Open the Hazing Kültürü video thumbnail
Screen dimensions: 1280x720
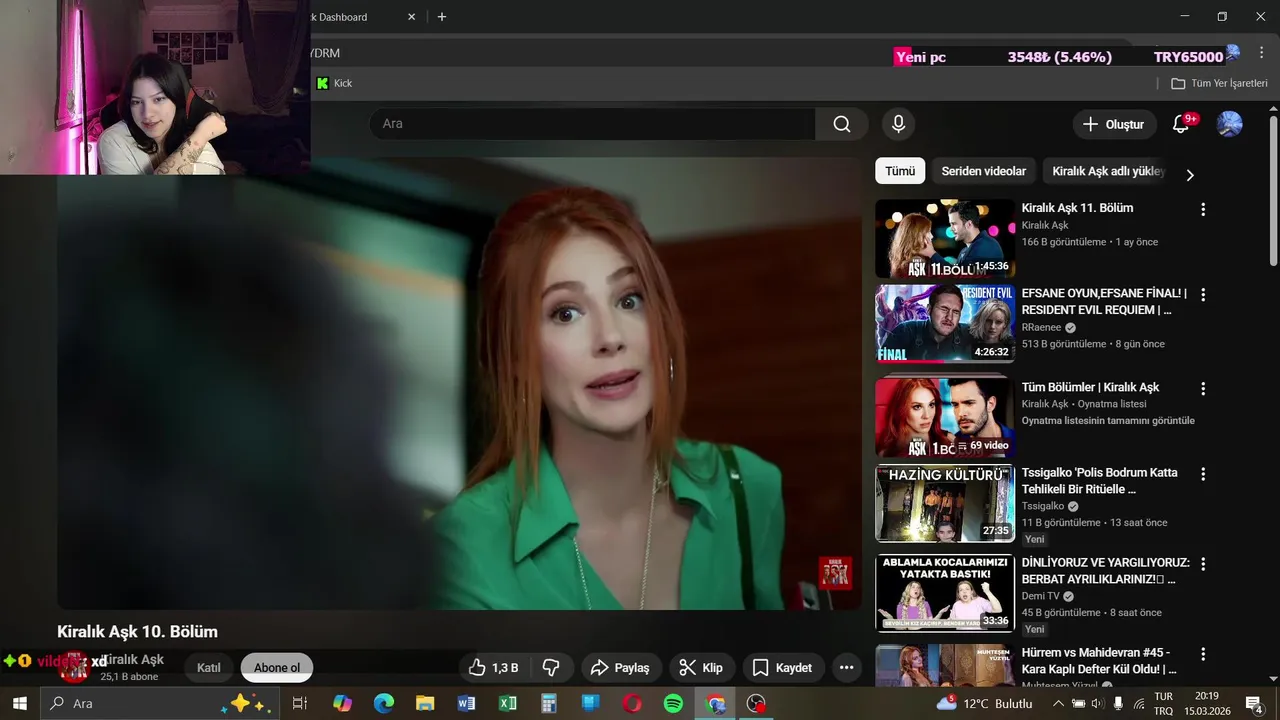tap(945, 503)
